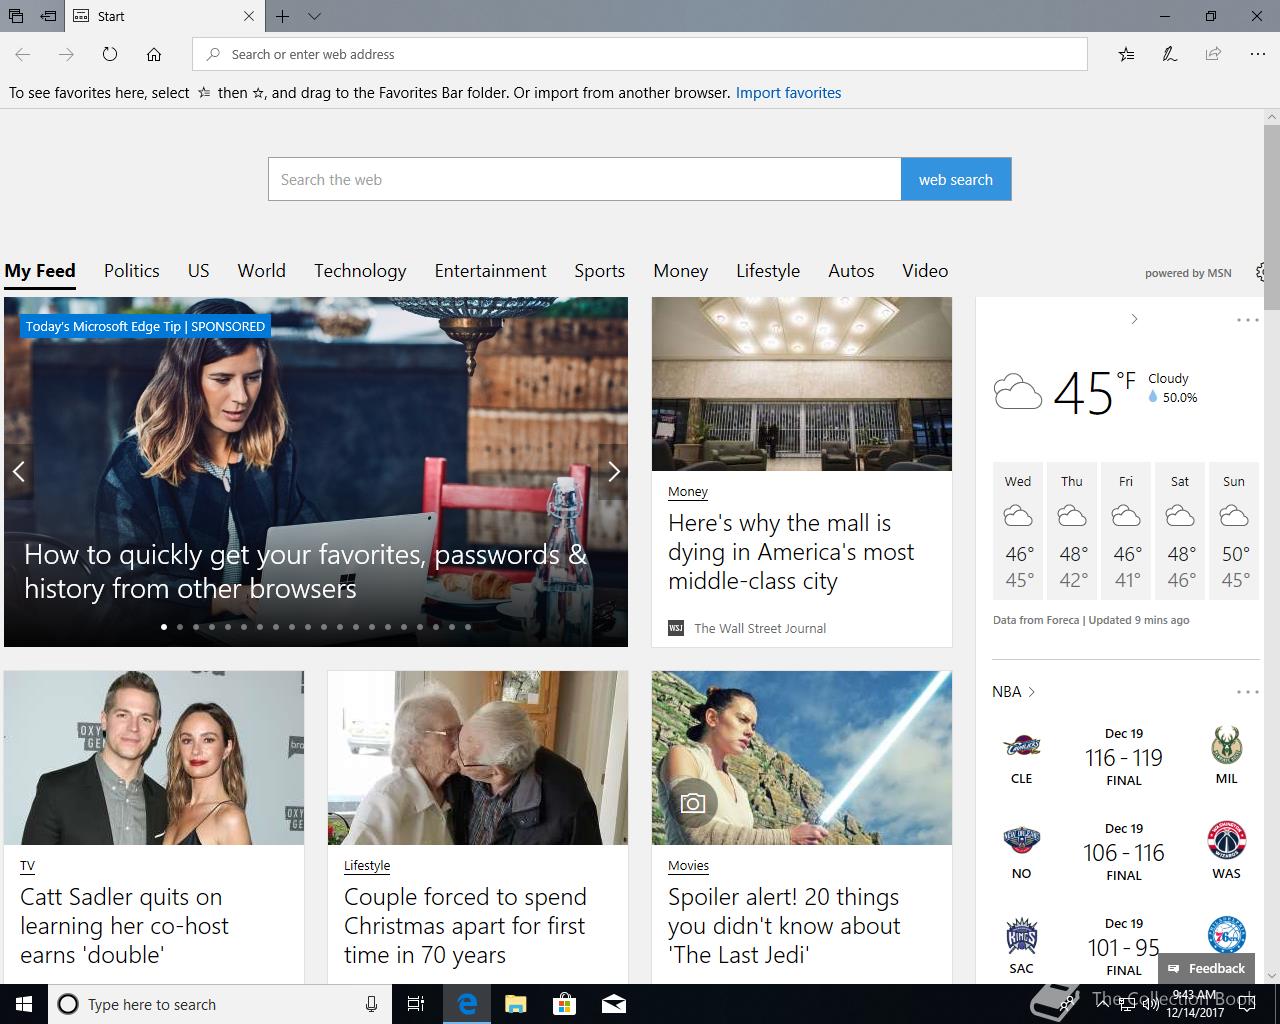
Task: Click the Lifestyle category label on card
Action: click(367, 866)
